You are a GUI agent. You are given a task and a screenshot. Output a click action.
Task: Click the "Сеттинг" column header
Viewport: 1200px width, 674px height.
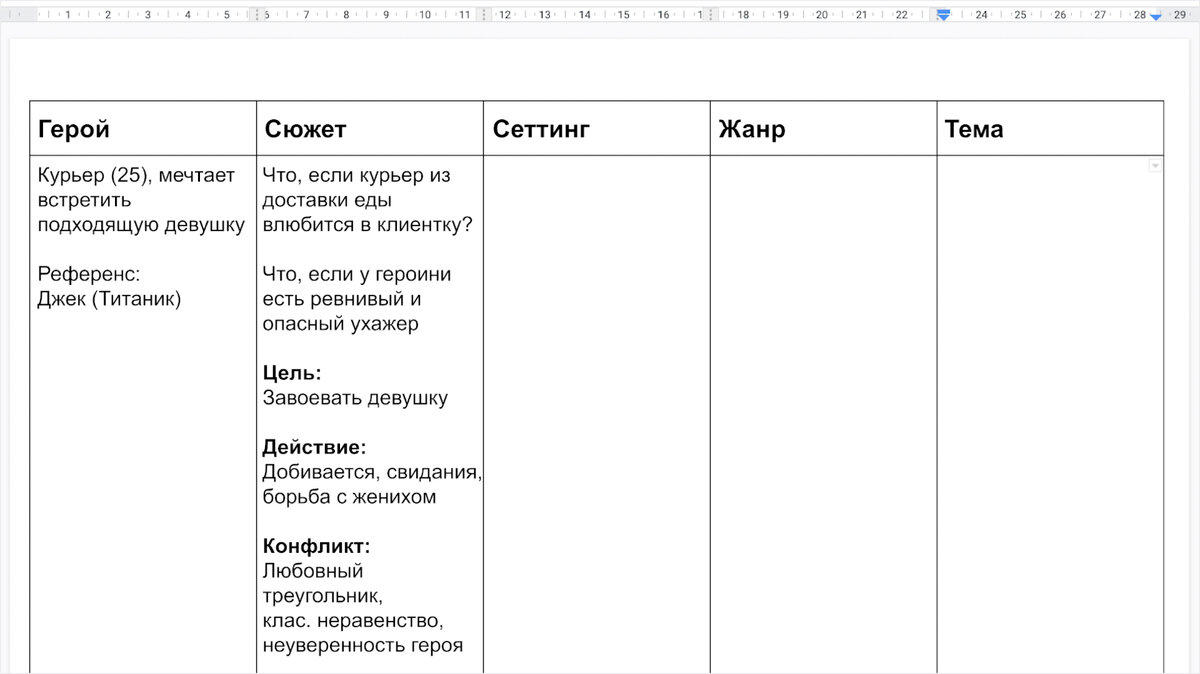point(541,129)
